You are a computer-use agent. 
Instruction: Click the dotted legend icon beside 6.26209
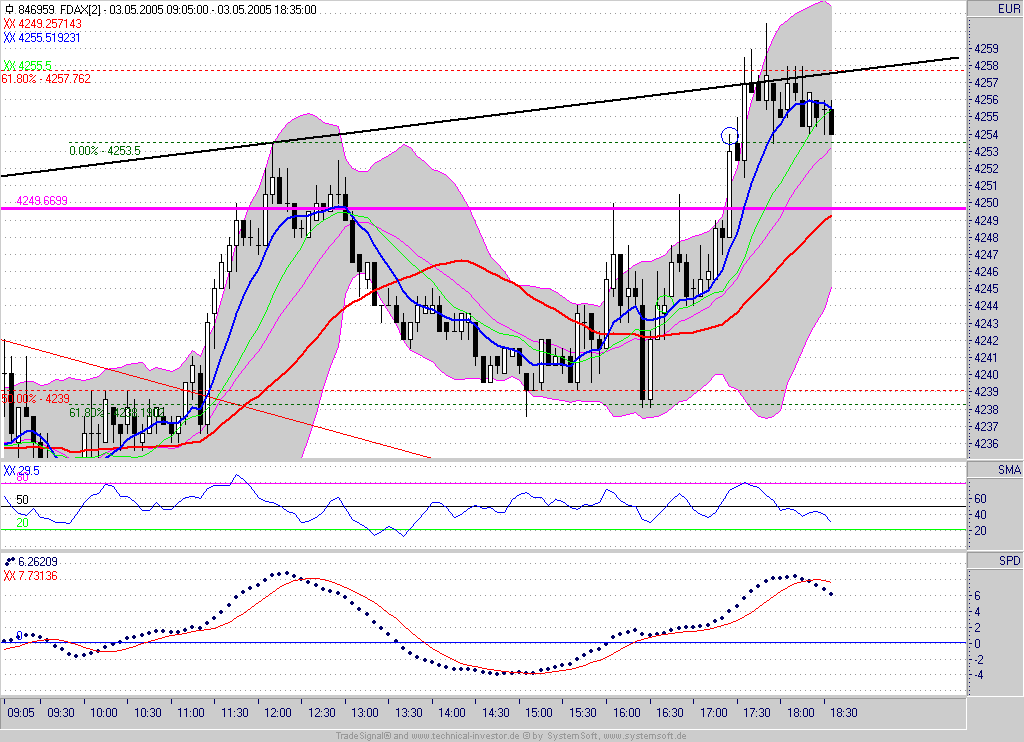pos(10,561)
